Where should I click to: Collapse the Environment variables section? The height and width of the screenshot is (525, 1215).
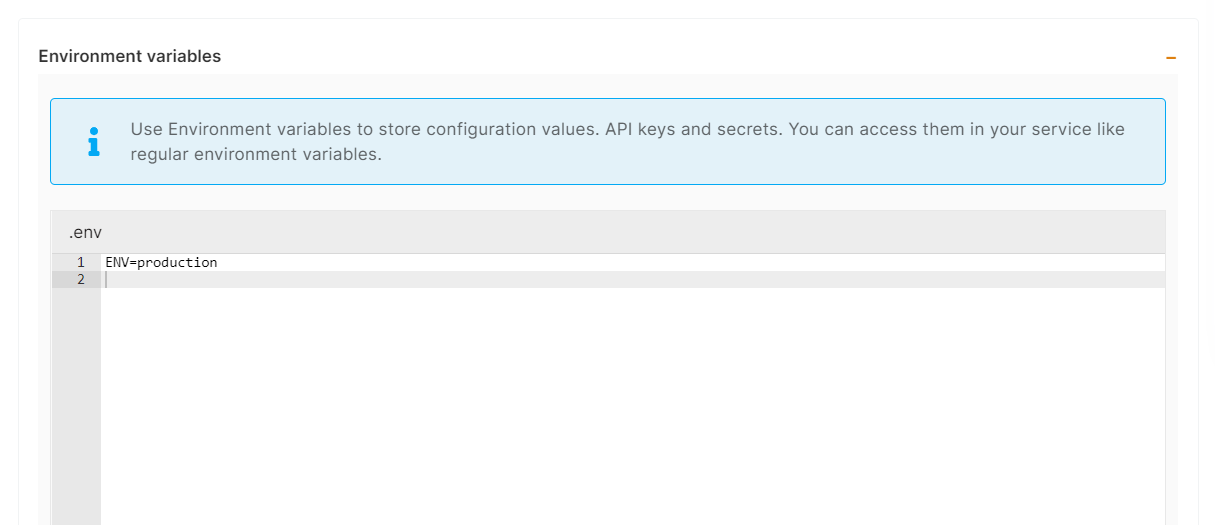1170,58
